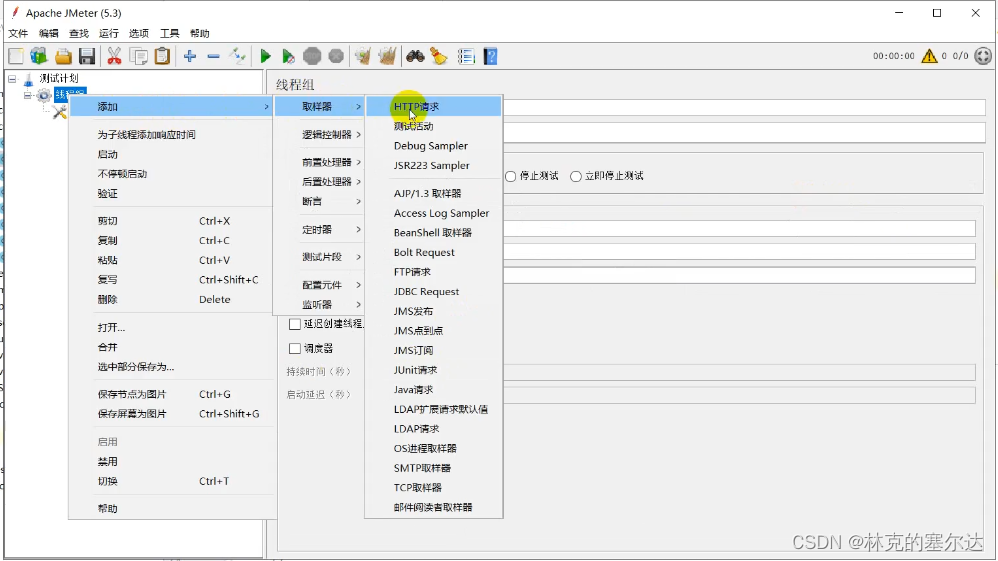This screenshot has width=998, height=561.
Task: Click the Collapse all minus icon
Action: (213, 56)
